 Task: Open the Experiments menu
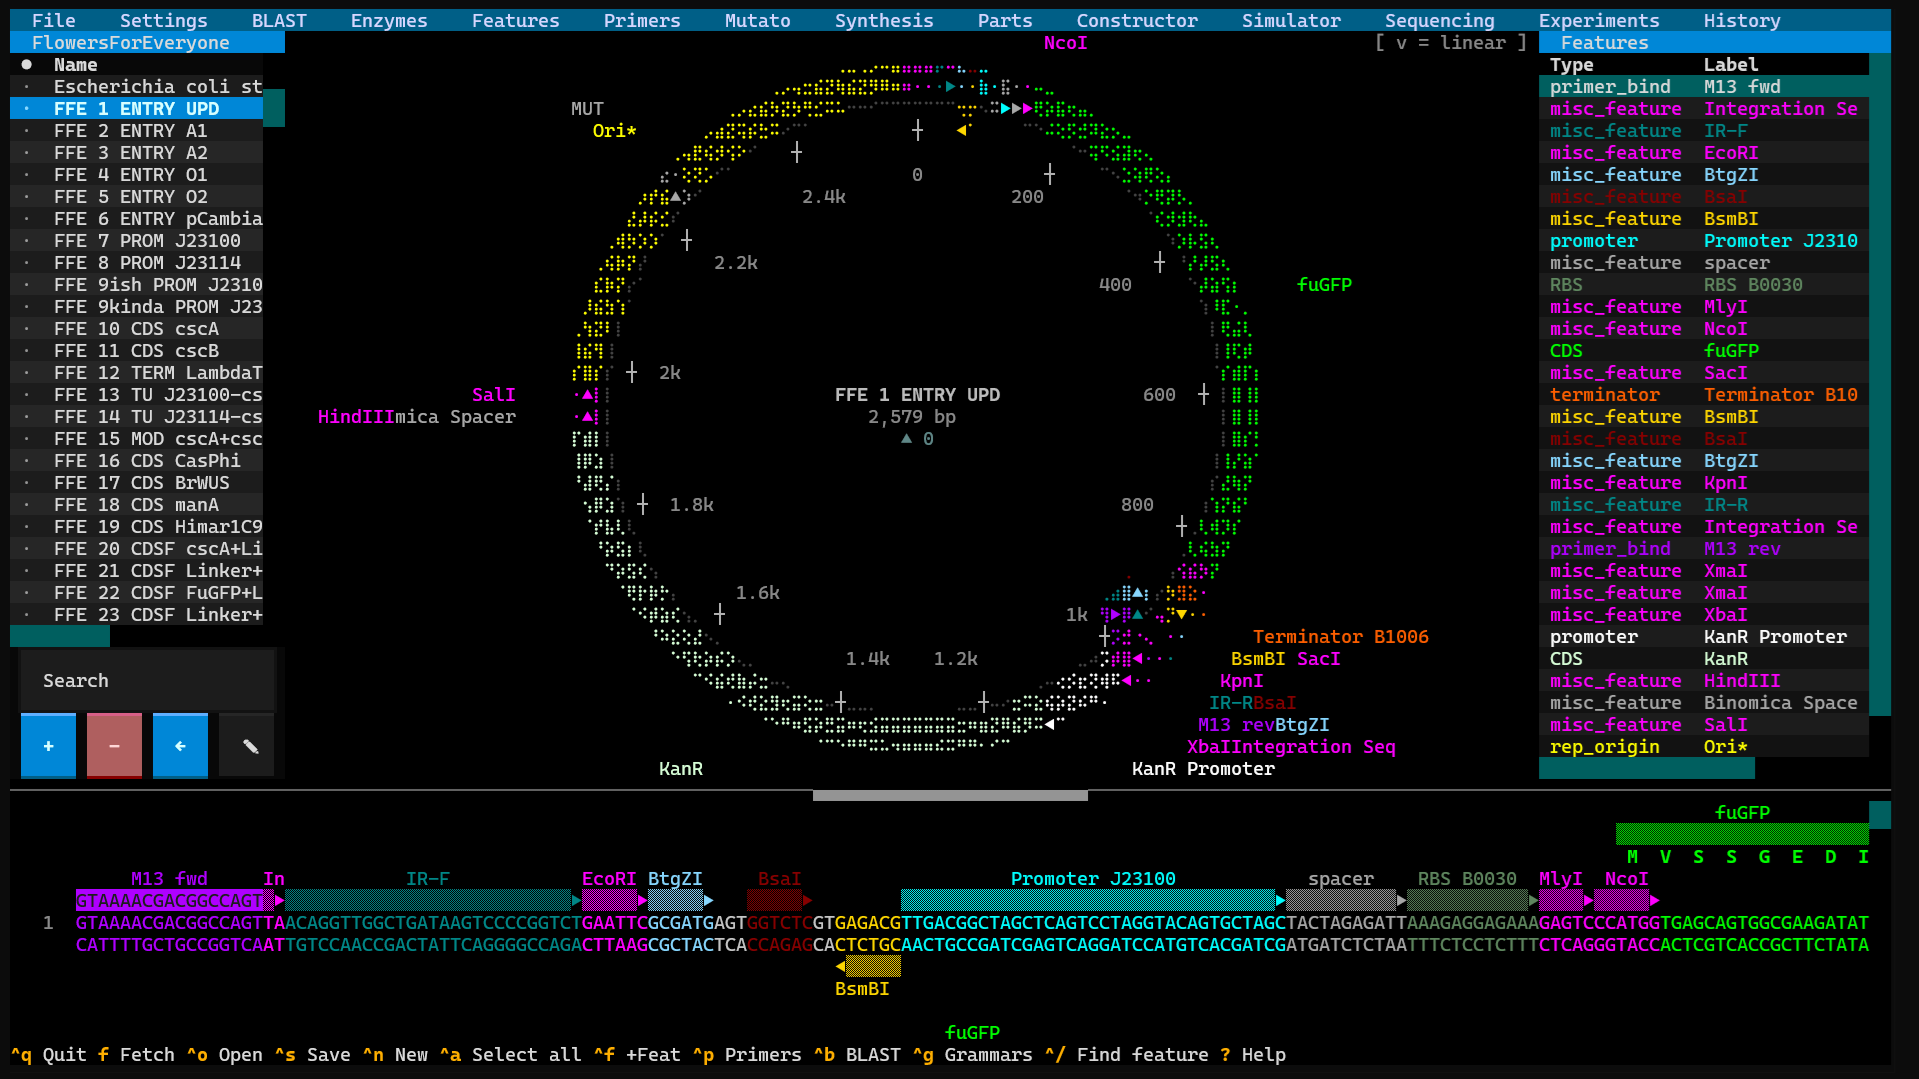tap(1599, 20)
